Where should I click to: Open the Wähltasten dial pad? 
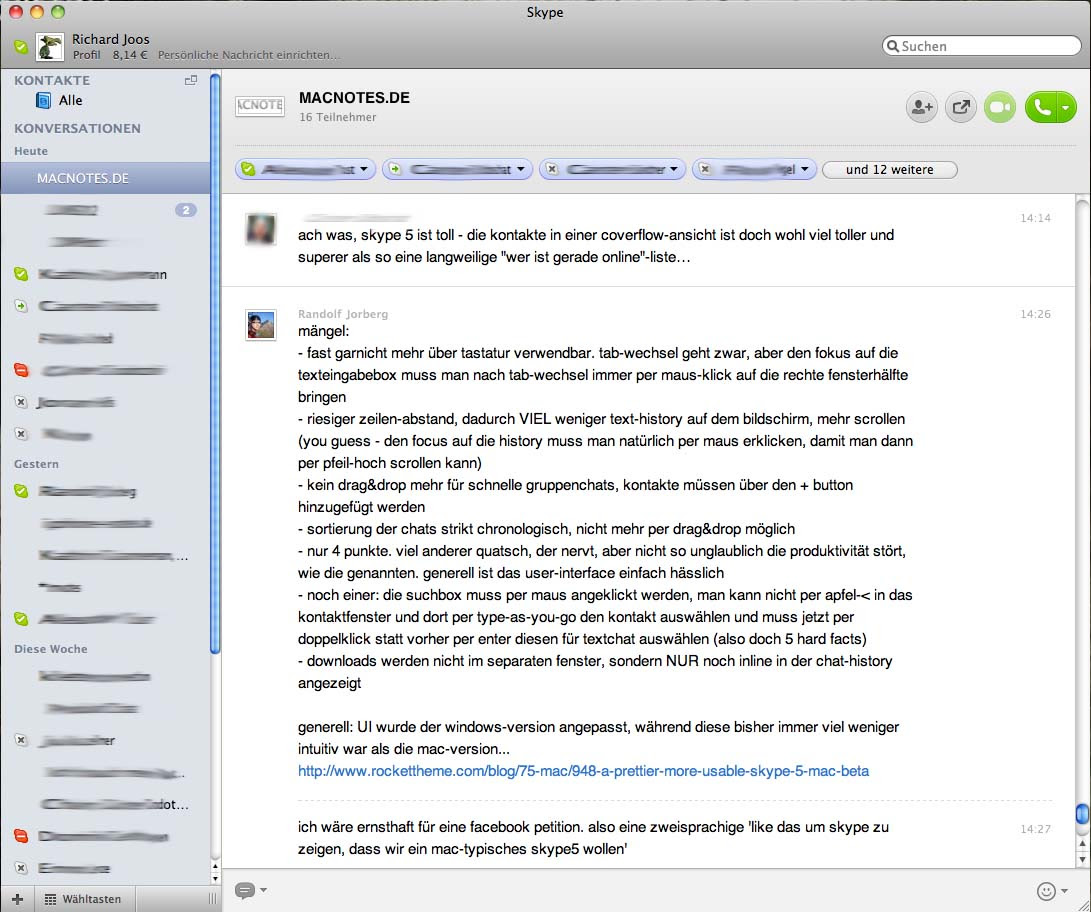(x=83, y=899)
